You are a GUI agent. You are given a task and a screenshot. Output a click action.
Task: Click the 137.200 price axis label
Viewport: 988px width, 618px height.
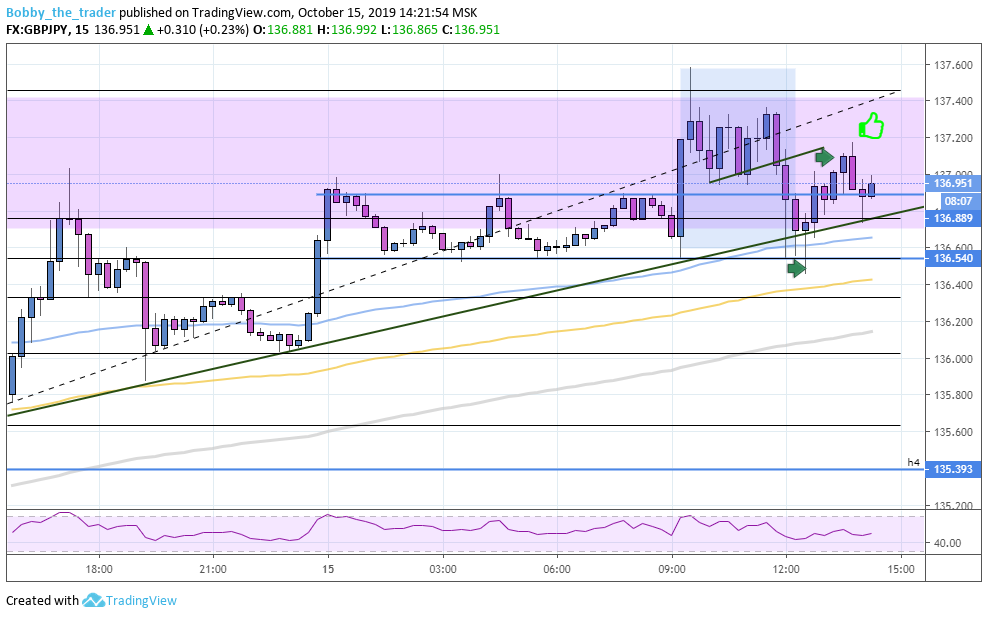953,138
